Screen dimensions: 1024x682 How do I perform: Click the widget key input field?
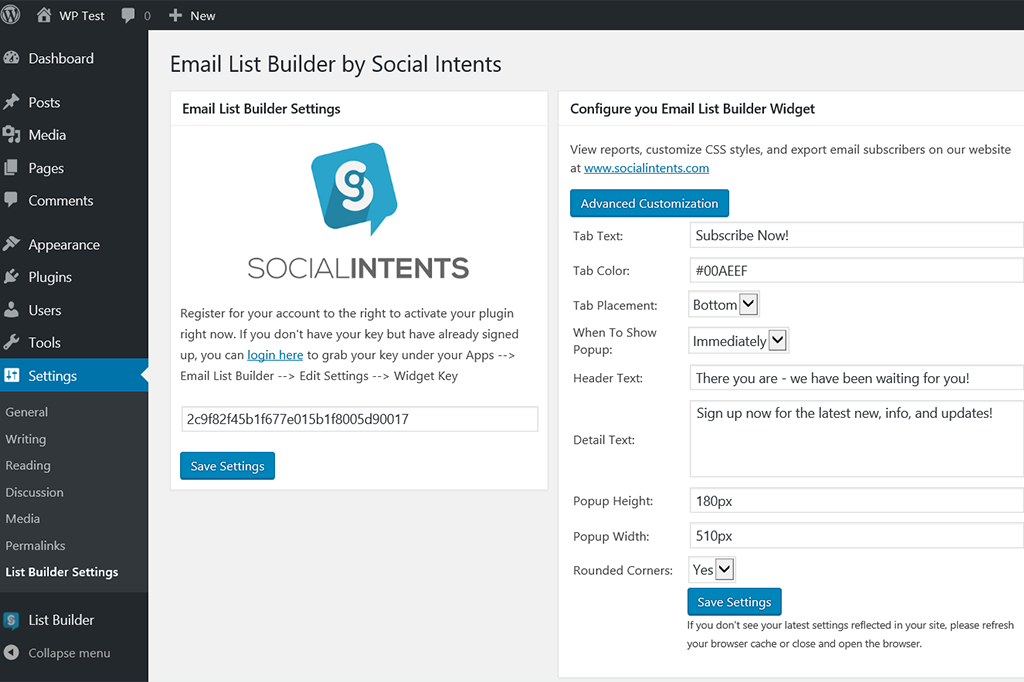(x=359, y=419)
